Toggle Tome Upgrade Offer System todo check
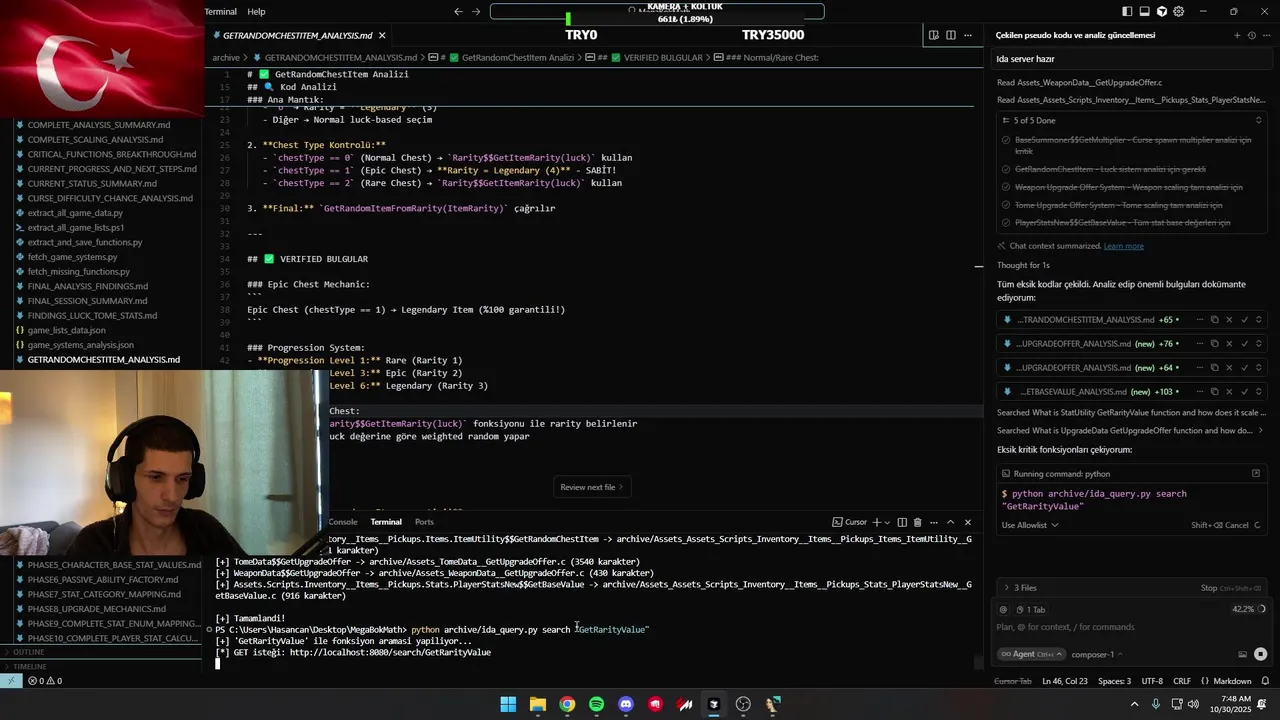This screenshot has width=1280, height=720. coord(1006,206)
